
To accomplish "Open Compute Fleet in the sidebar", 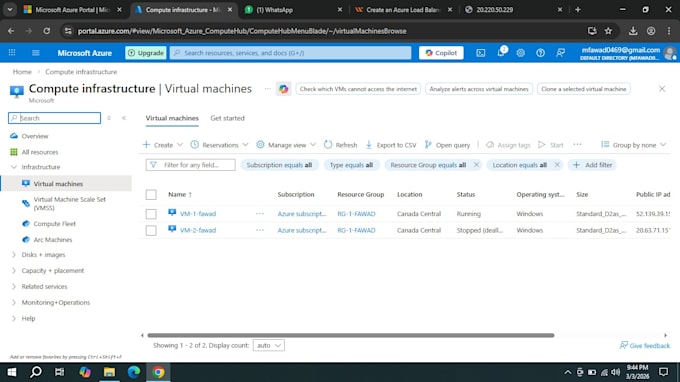I will point(55,224).
